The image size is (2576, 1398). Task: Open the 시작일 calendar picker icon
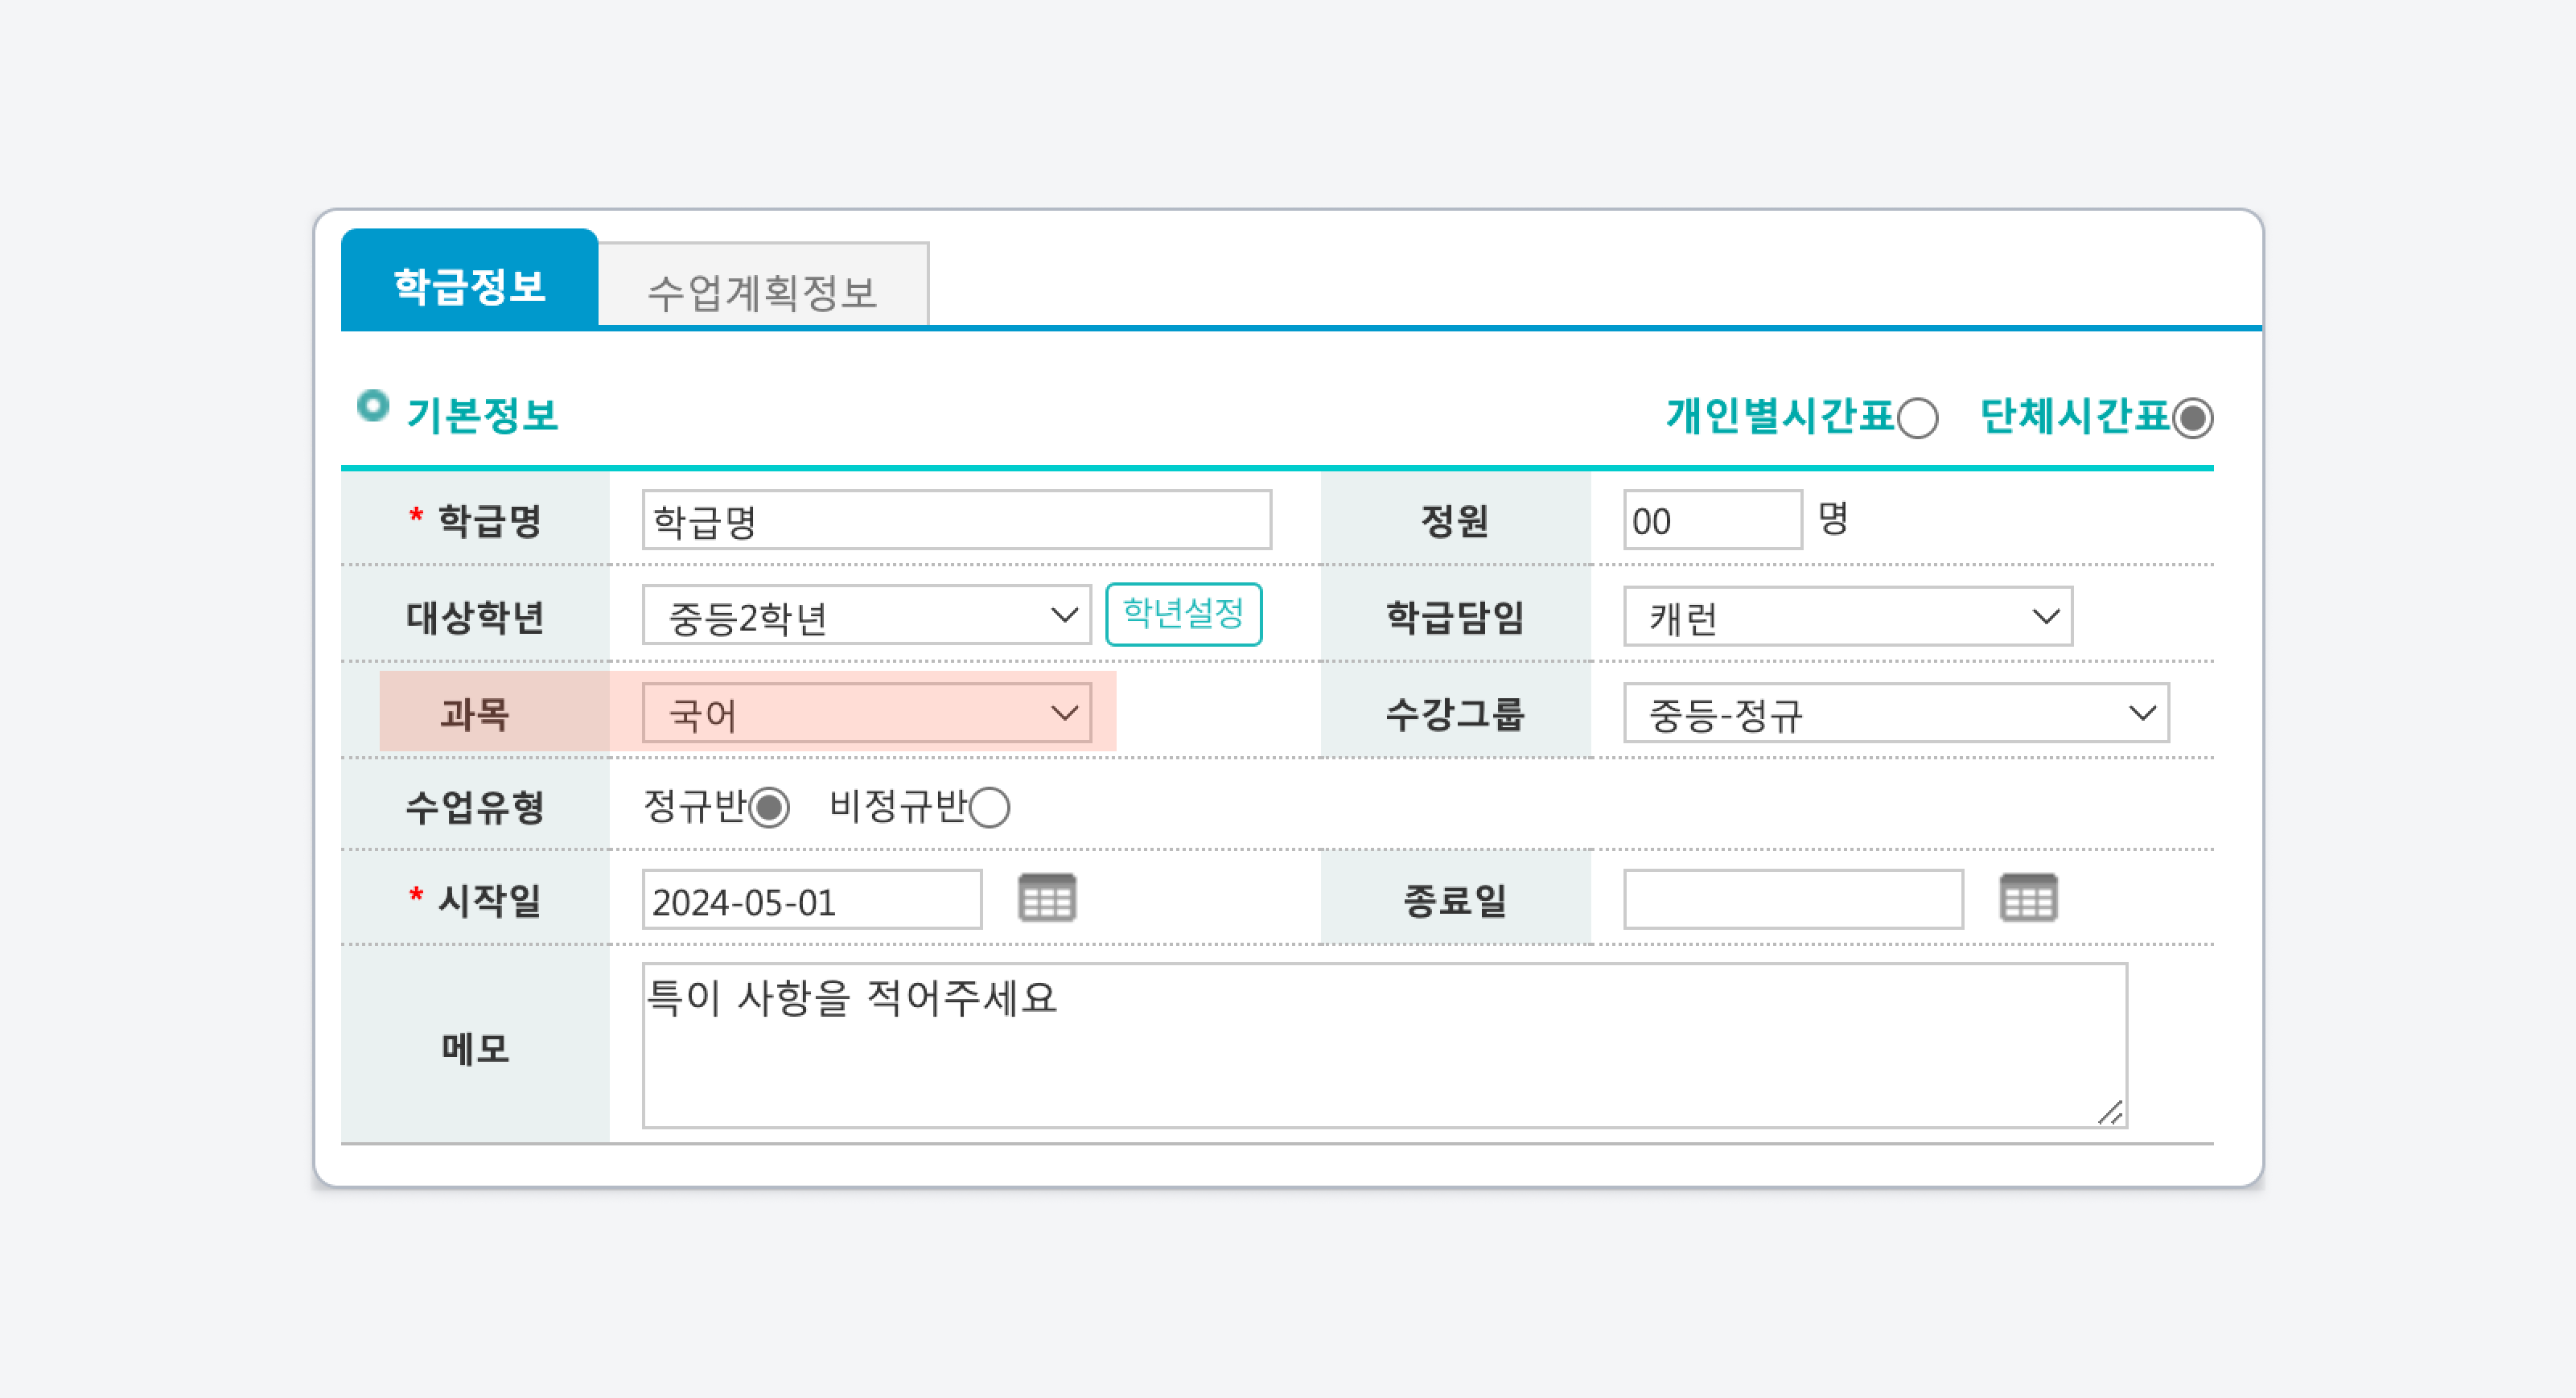pyautogui.click(x=1046, y=897)
